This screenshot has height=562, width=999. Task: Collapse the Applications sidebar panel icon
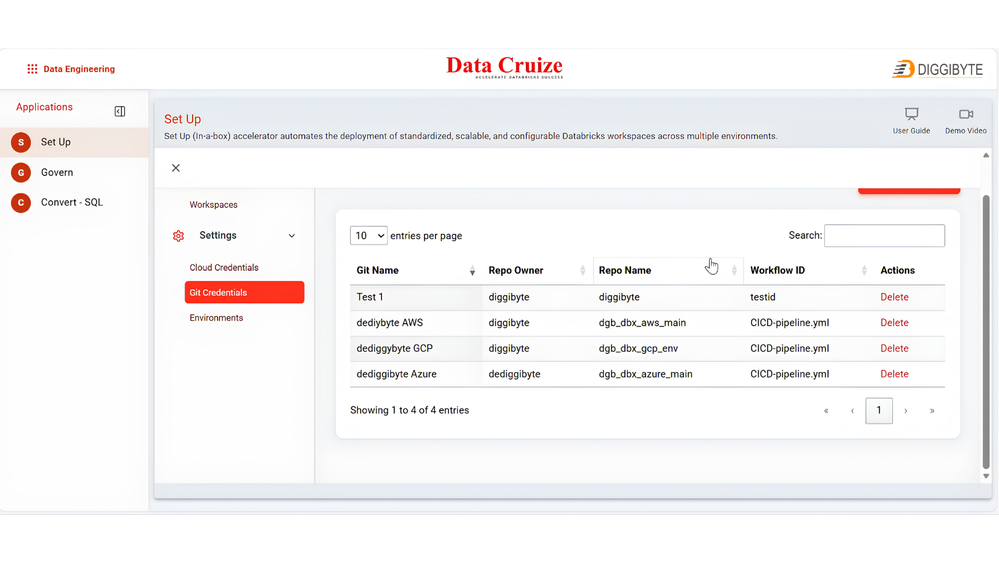[x=120, y=112]
